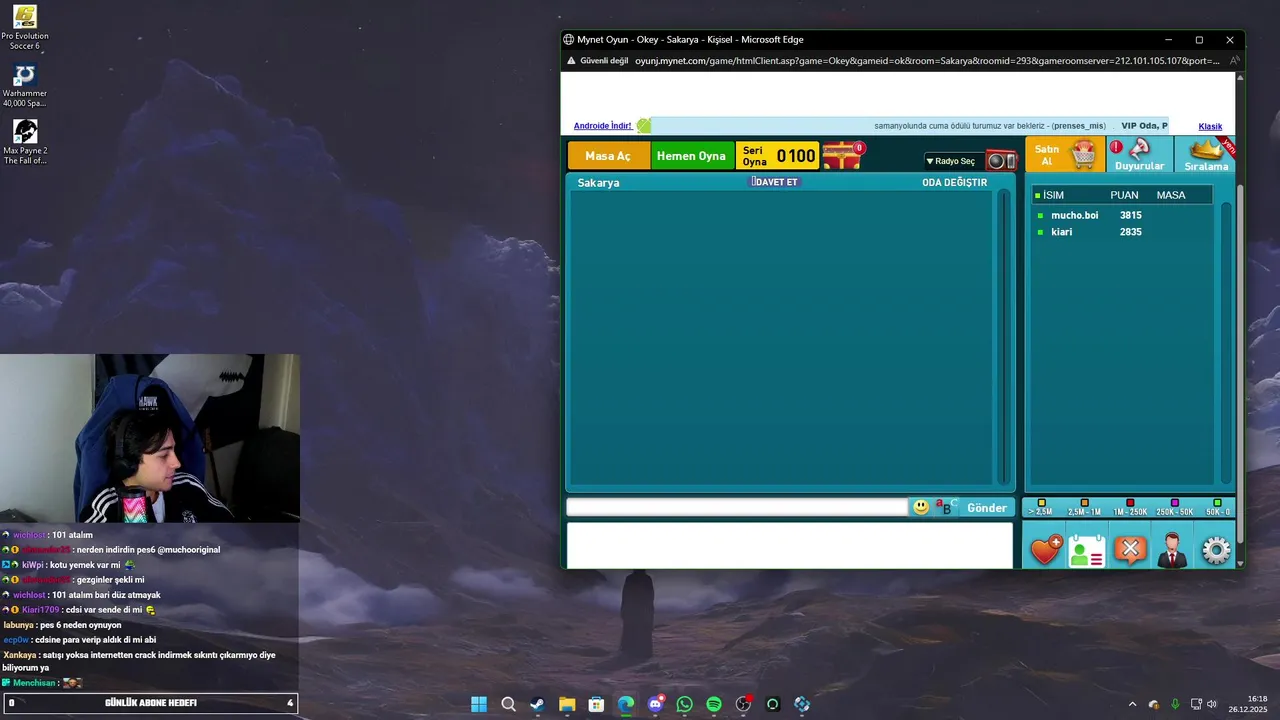This screenshot has width=1280, height=720.
Task: Open the Sıralama crown ranking
Action: click(1207, 154)
